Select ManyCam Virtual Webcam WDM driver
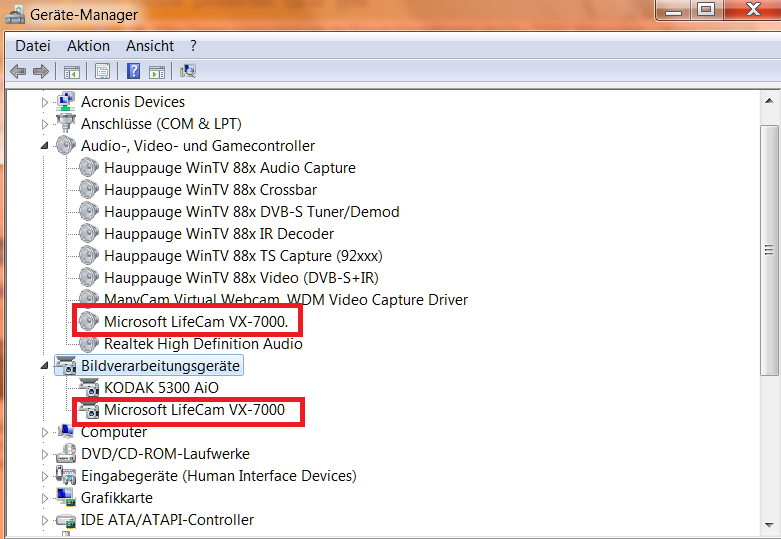 tap(286, 299)
